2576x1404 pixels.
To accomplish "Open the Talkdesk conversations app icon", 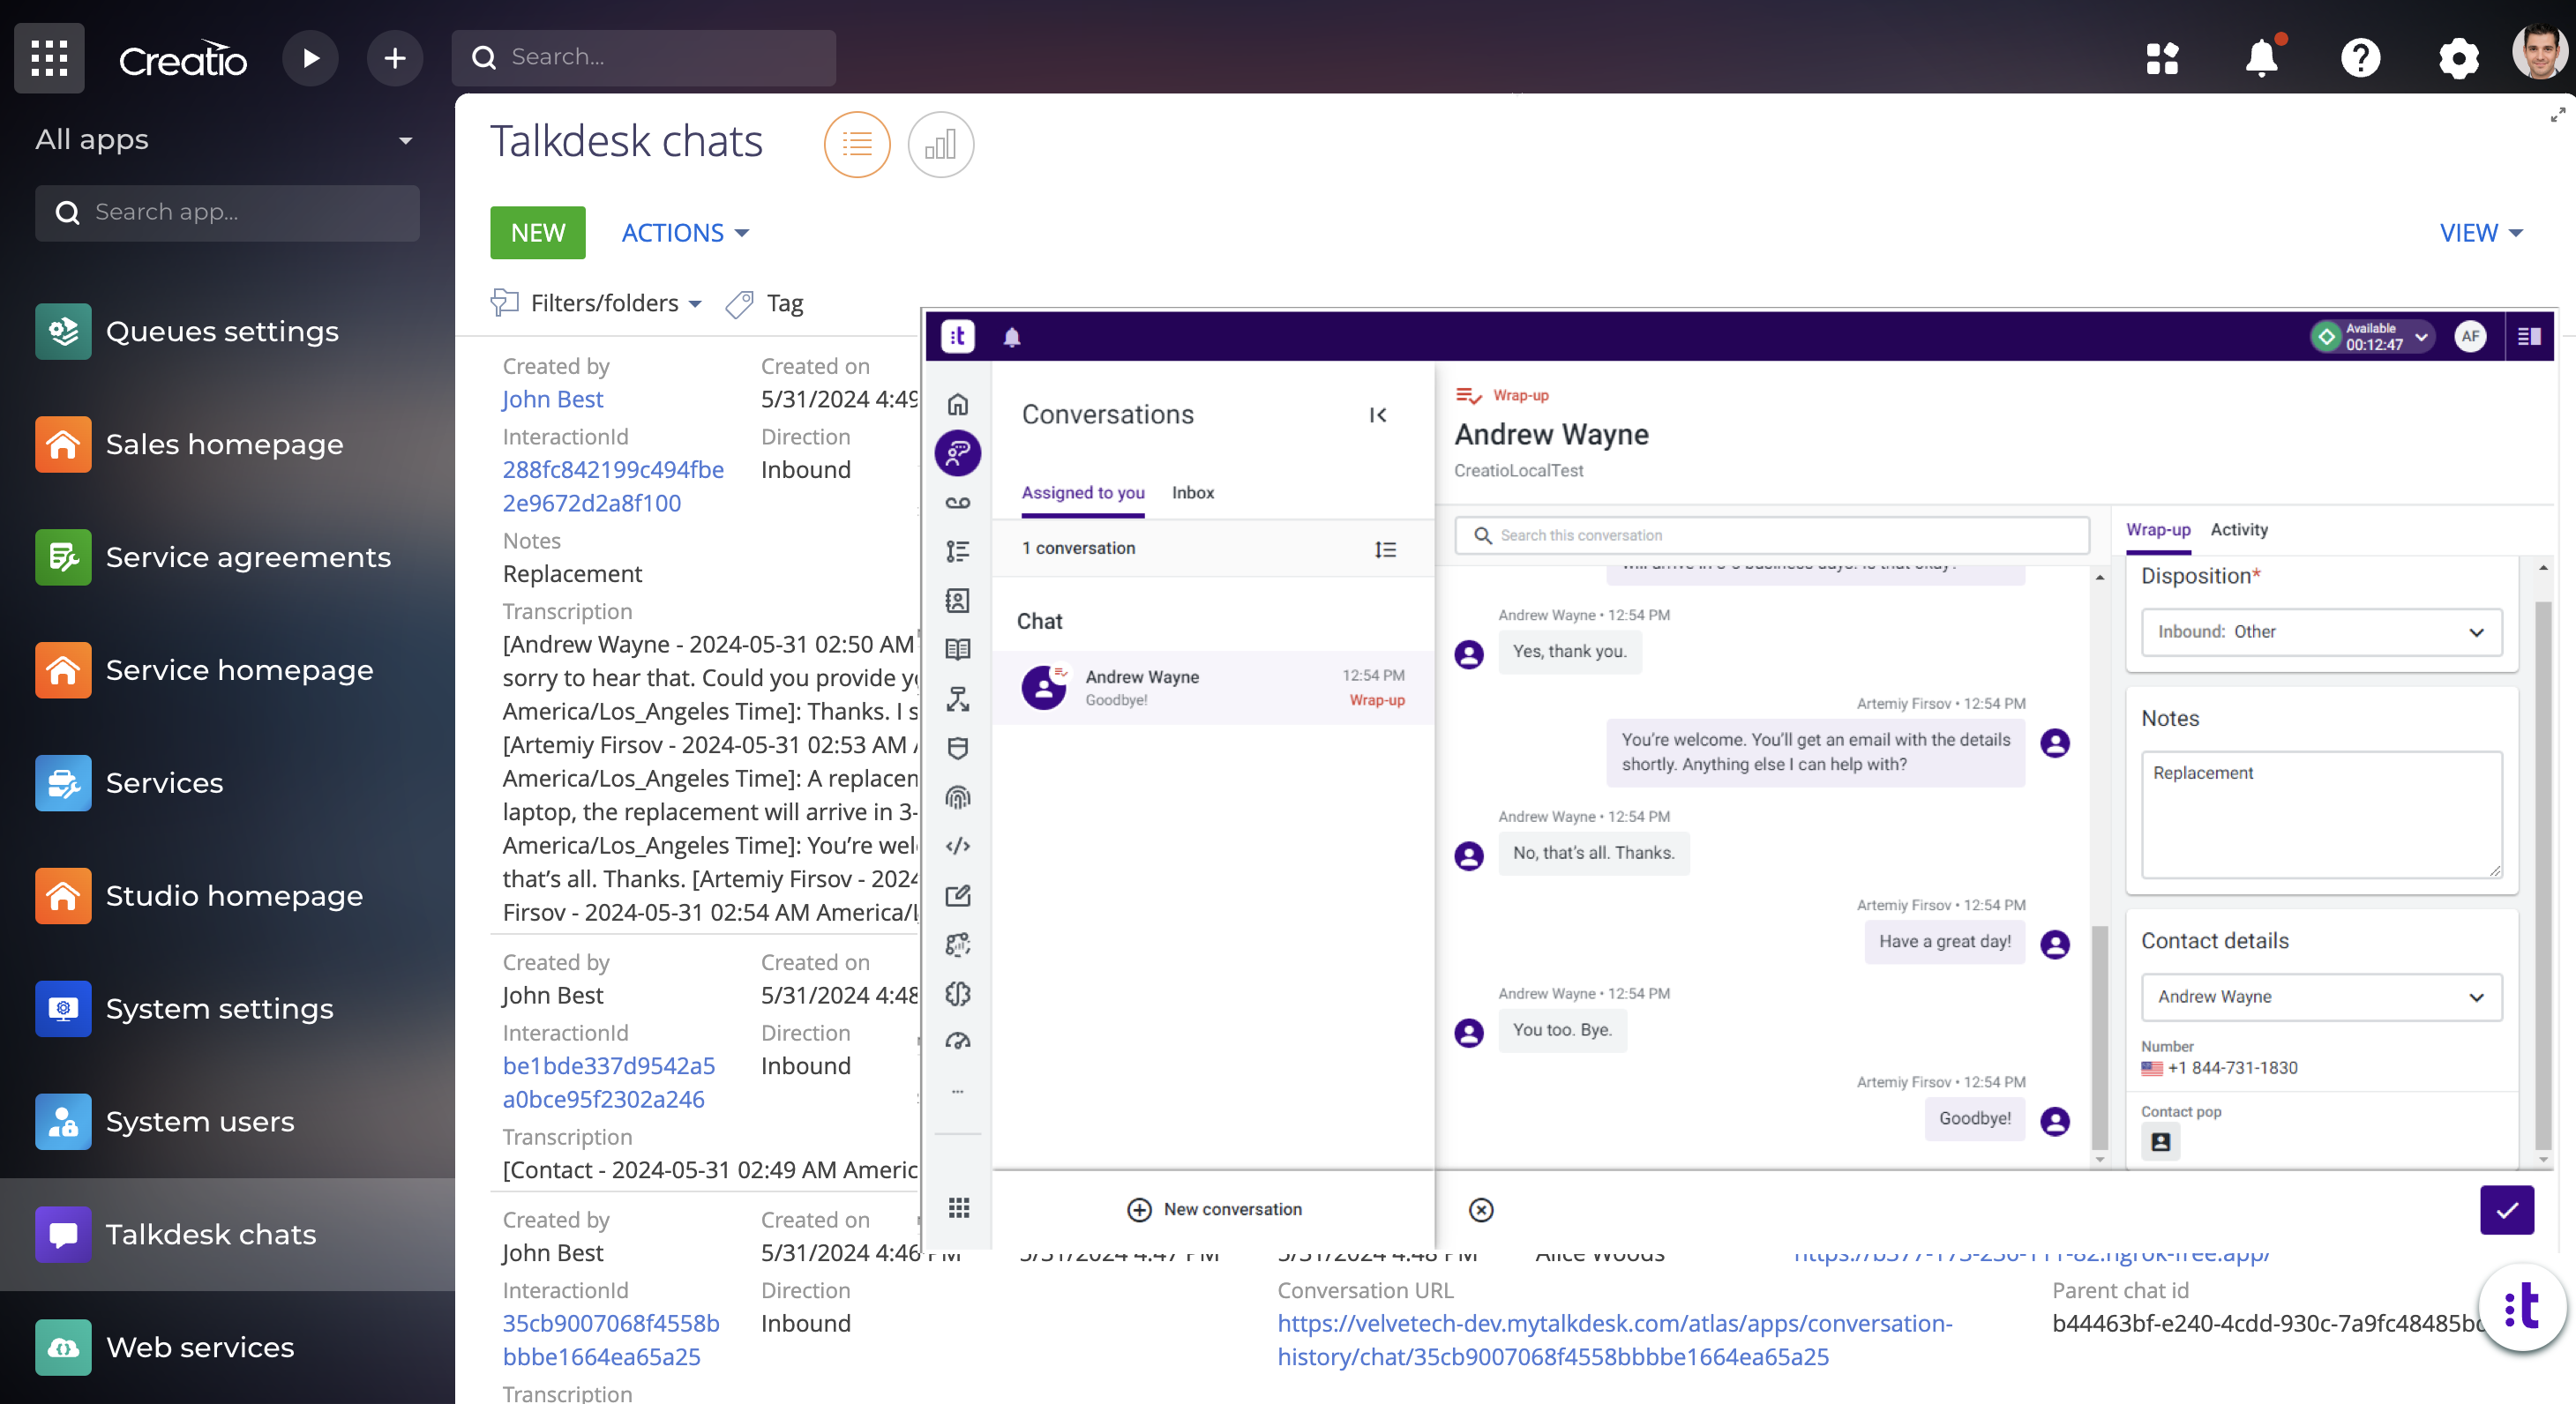I will coord(958,454).
